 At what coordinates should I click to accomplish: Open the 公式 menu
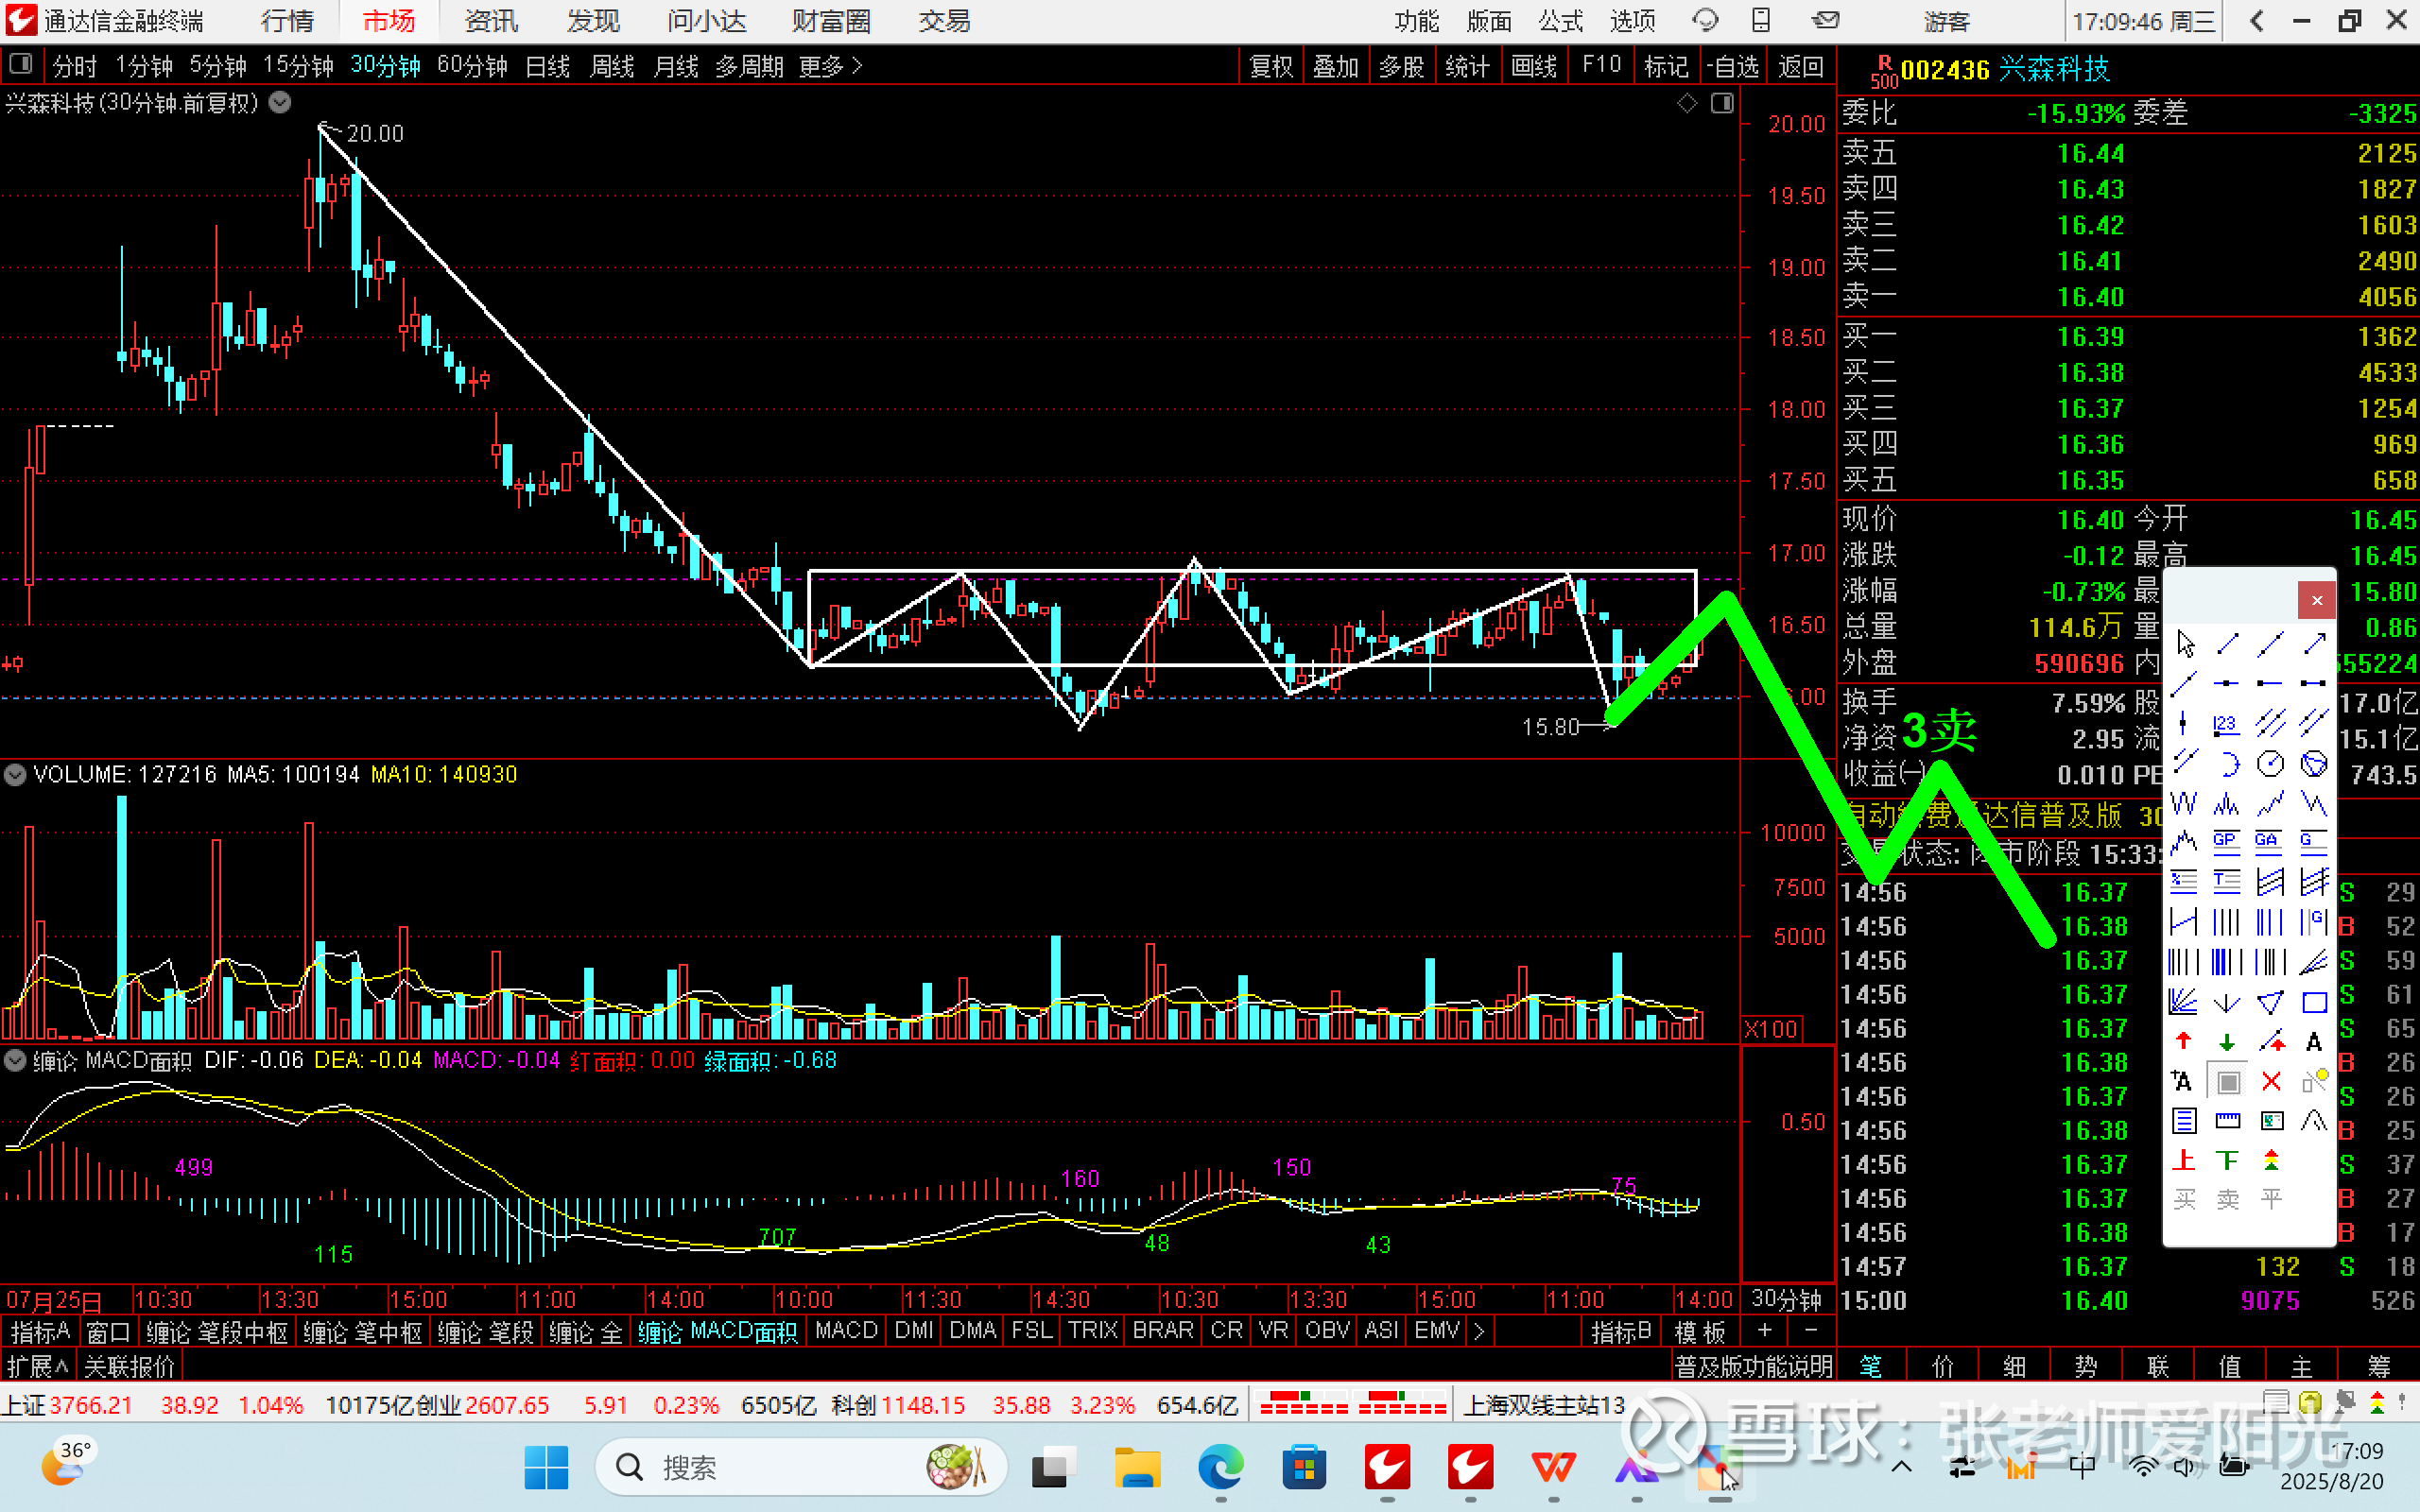[x=1561, y=21]
